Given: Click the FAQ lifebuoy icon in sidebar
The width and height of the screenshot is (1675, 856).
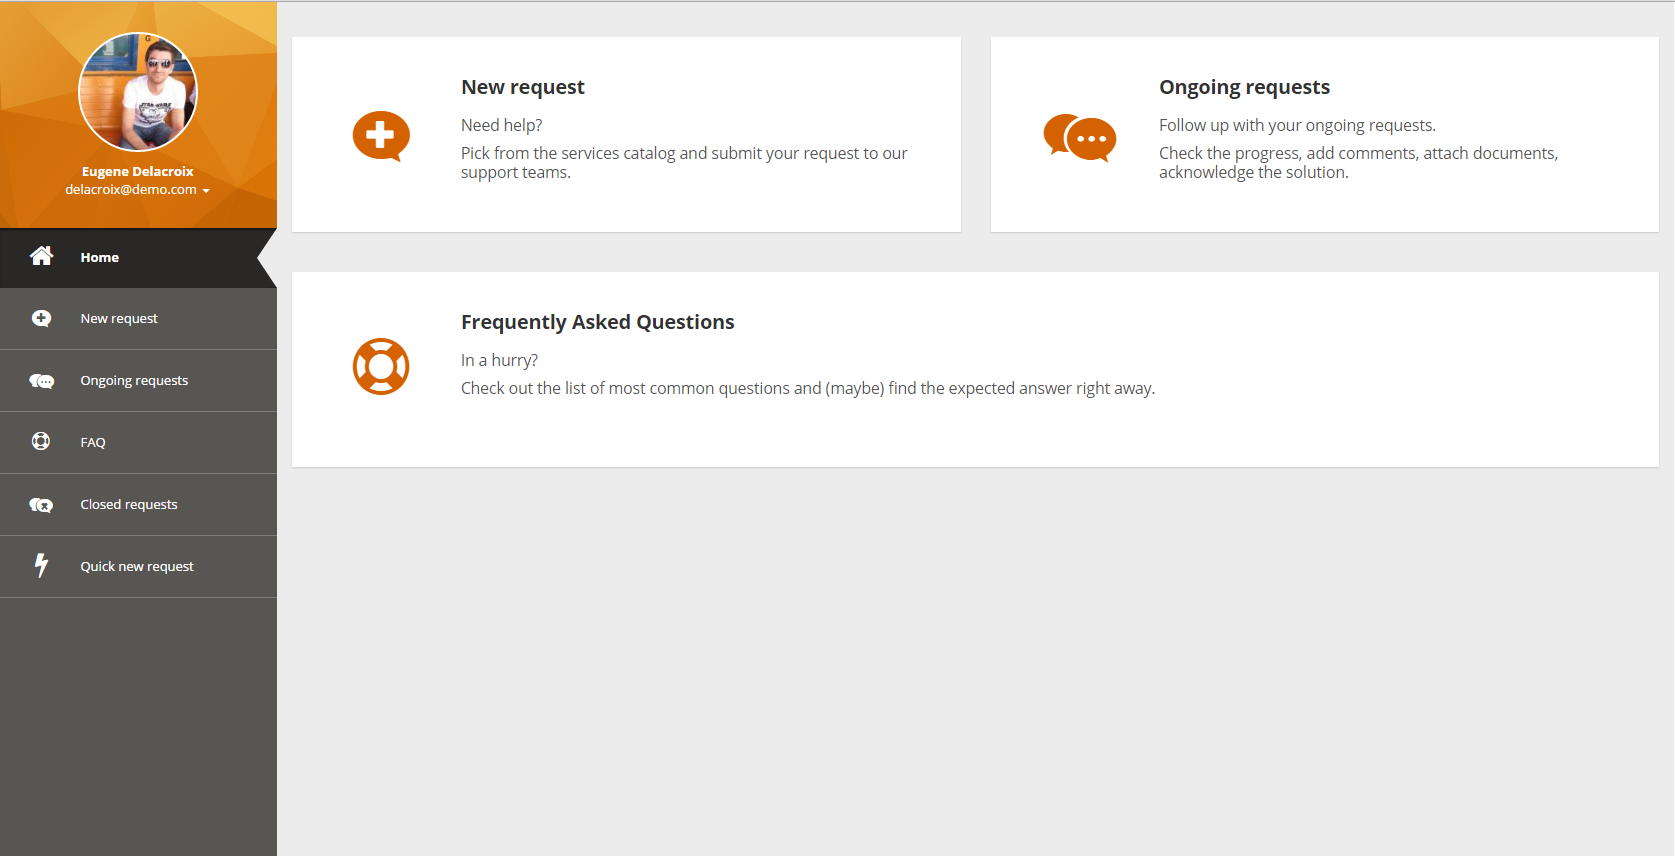Looking at the screenshot, I should click(41, 441).
